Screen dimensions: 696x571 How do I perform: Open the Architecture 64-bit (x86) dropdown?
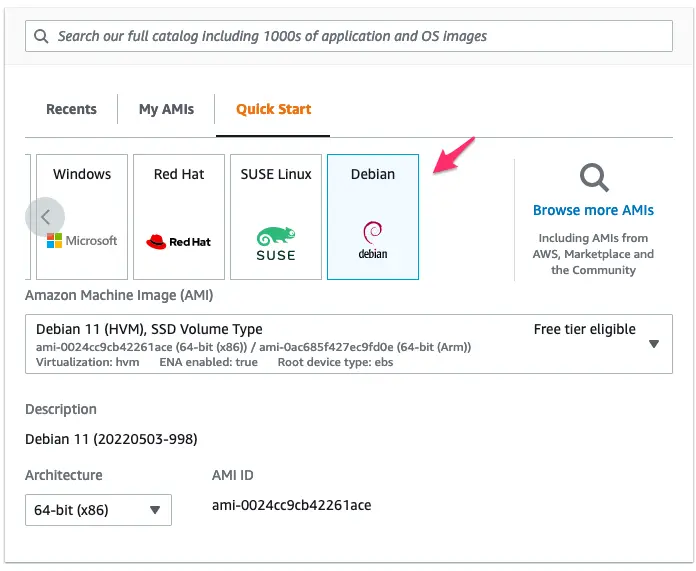coord(98,510)
